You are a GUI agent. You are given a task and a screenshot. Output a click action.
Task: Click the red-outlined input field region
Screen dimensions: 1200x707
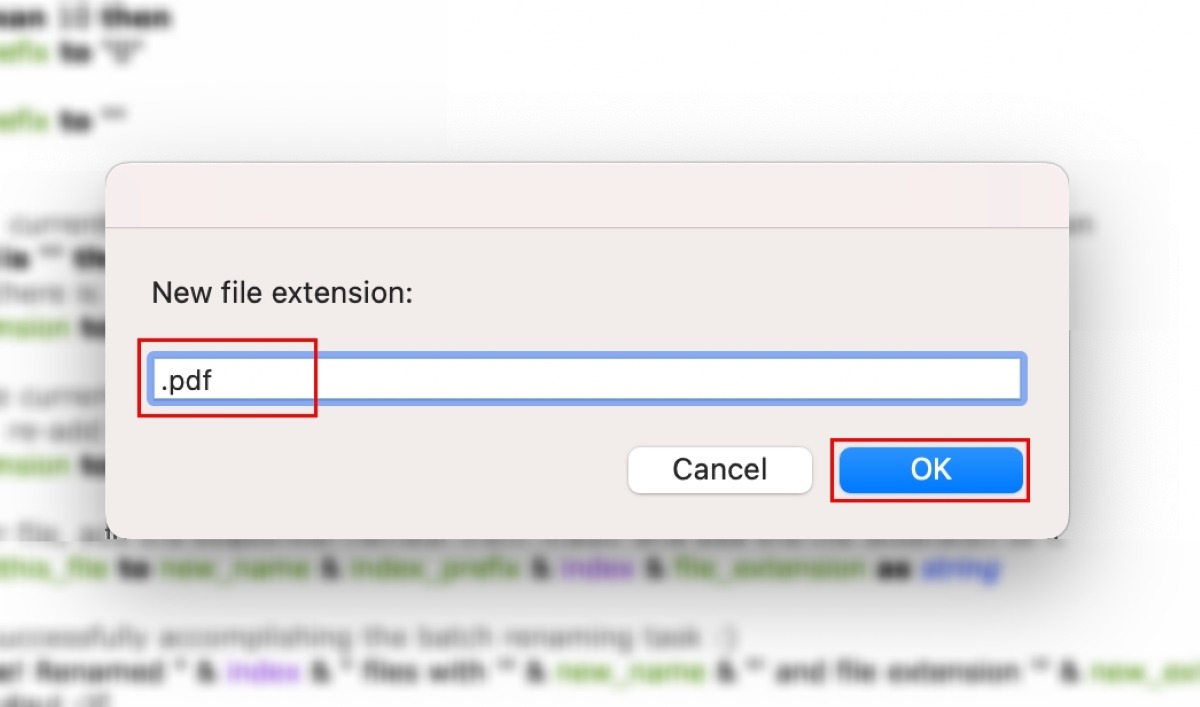[x=228, y=378]
